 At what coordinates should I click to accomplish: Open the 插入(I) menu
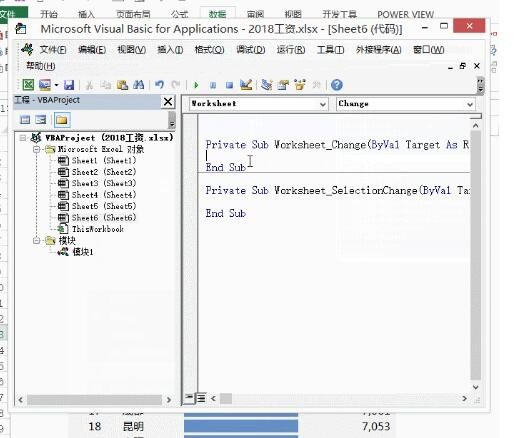point(170,50)
